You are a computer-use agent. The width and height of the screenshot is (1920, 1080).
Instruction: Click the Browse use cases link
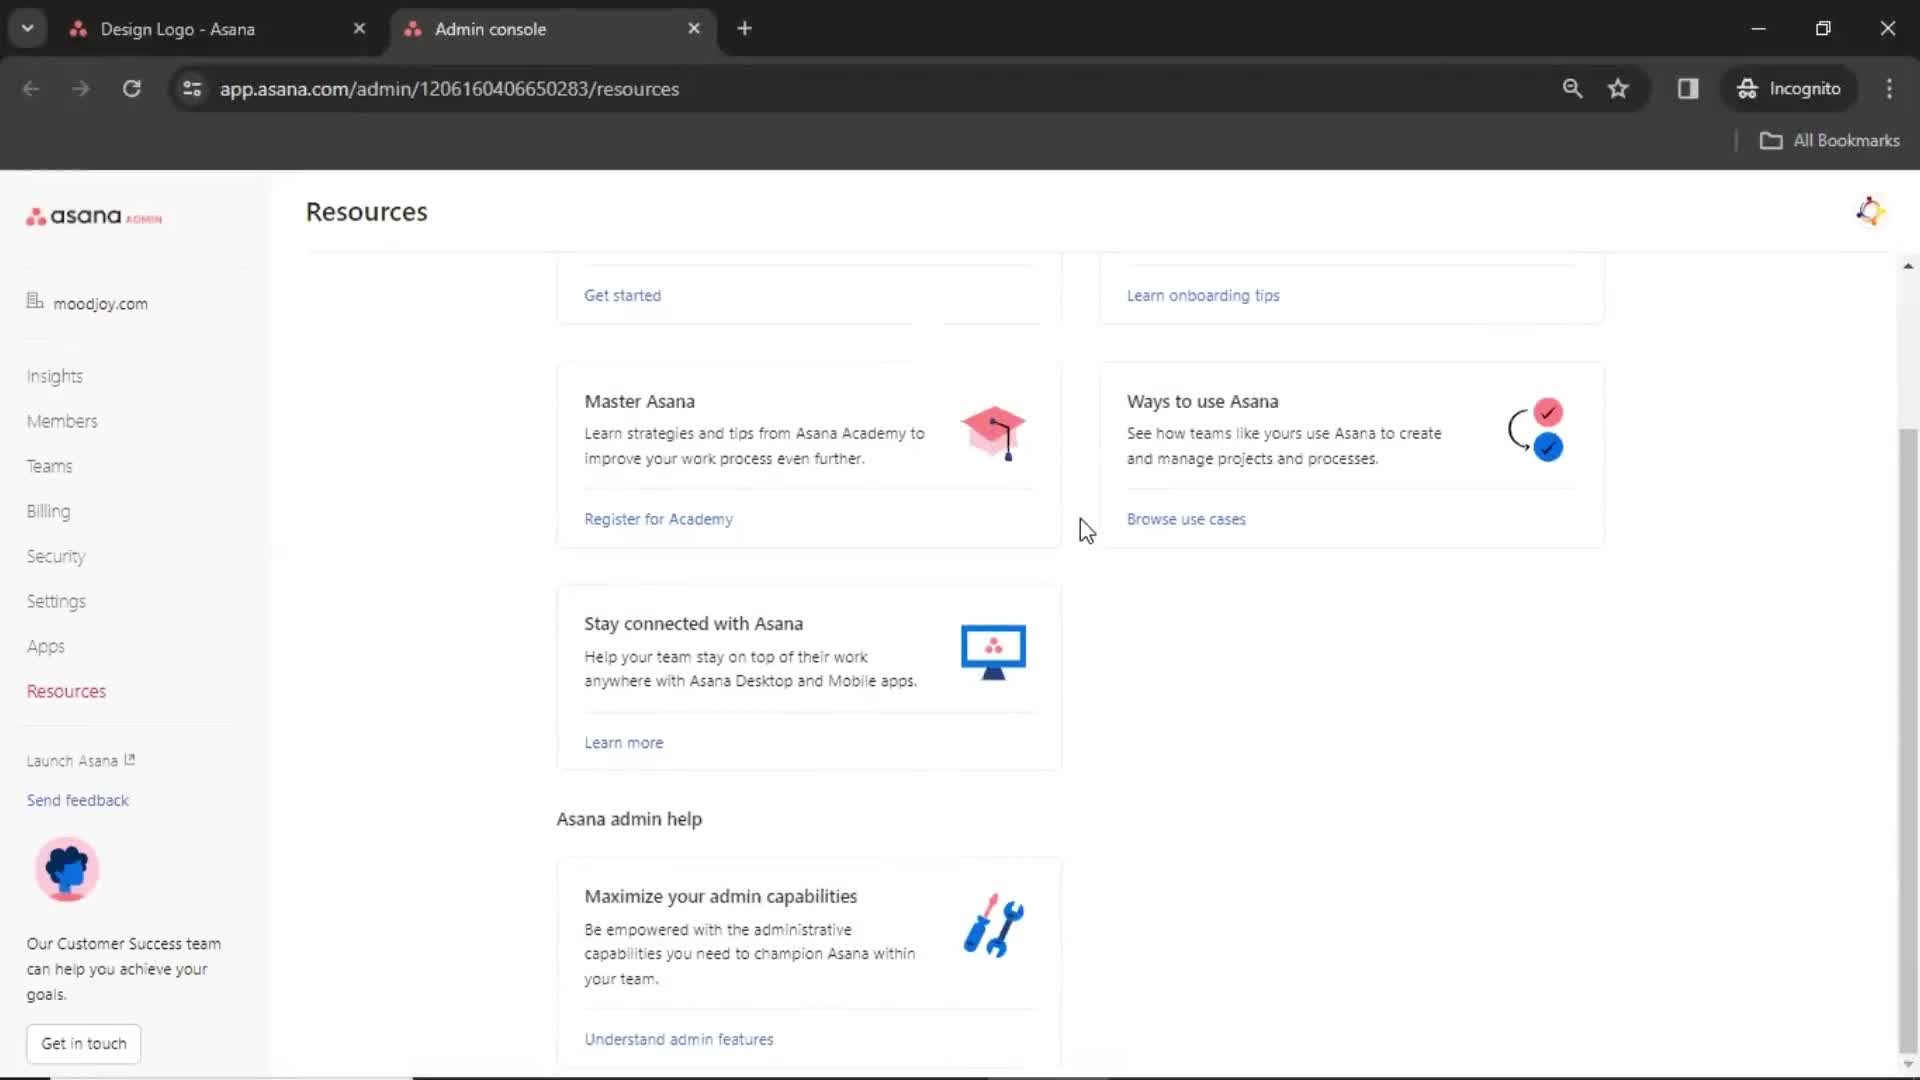point(1185,518)
